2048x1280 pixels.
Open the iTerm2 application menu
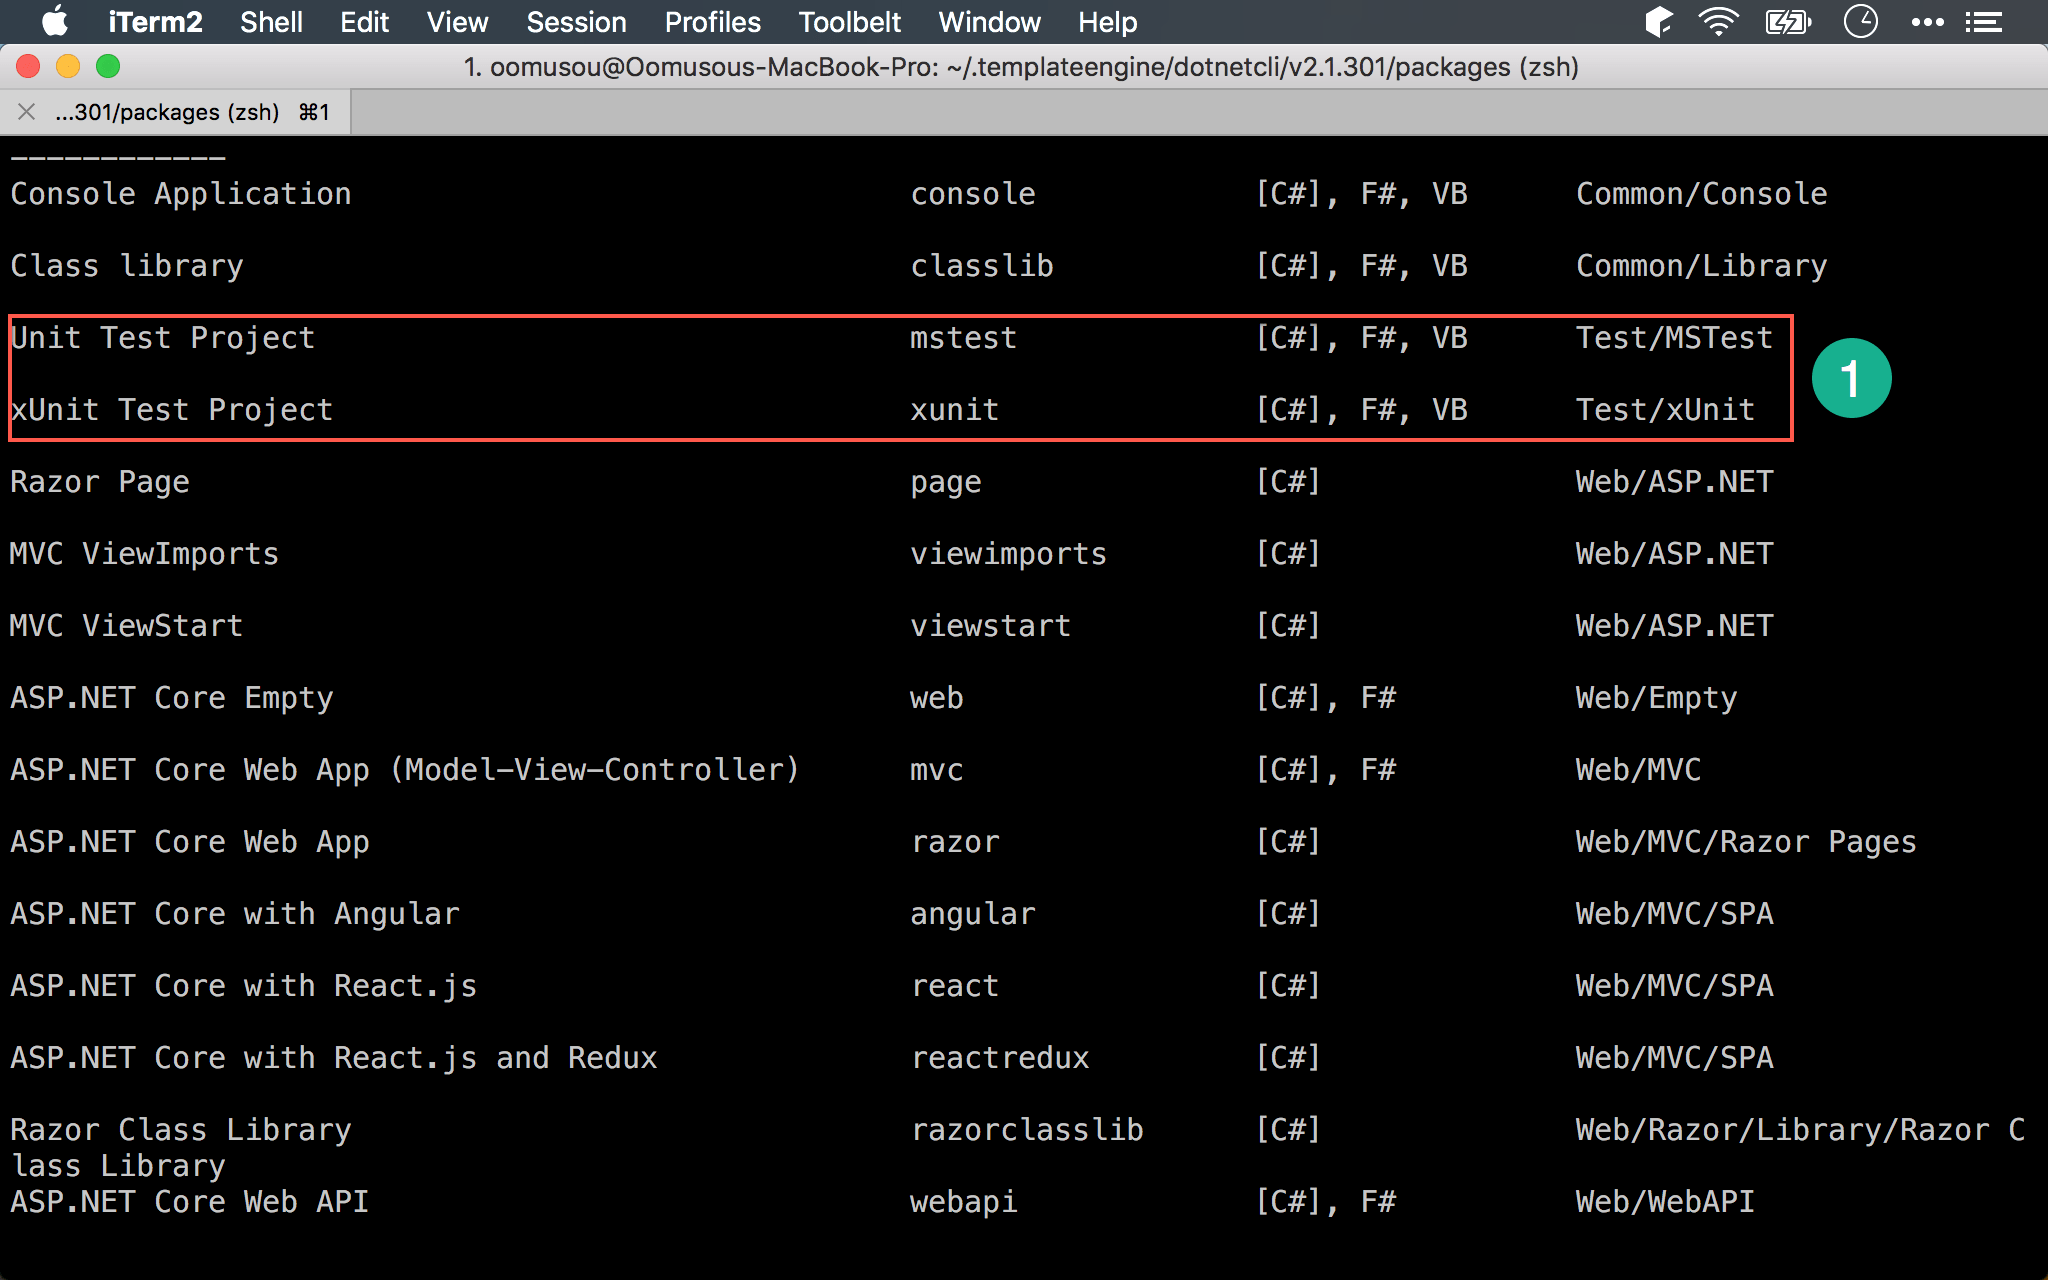pos(155,22)
